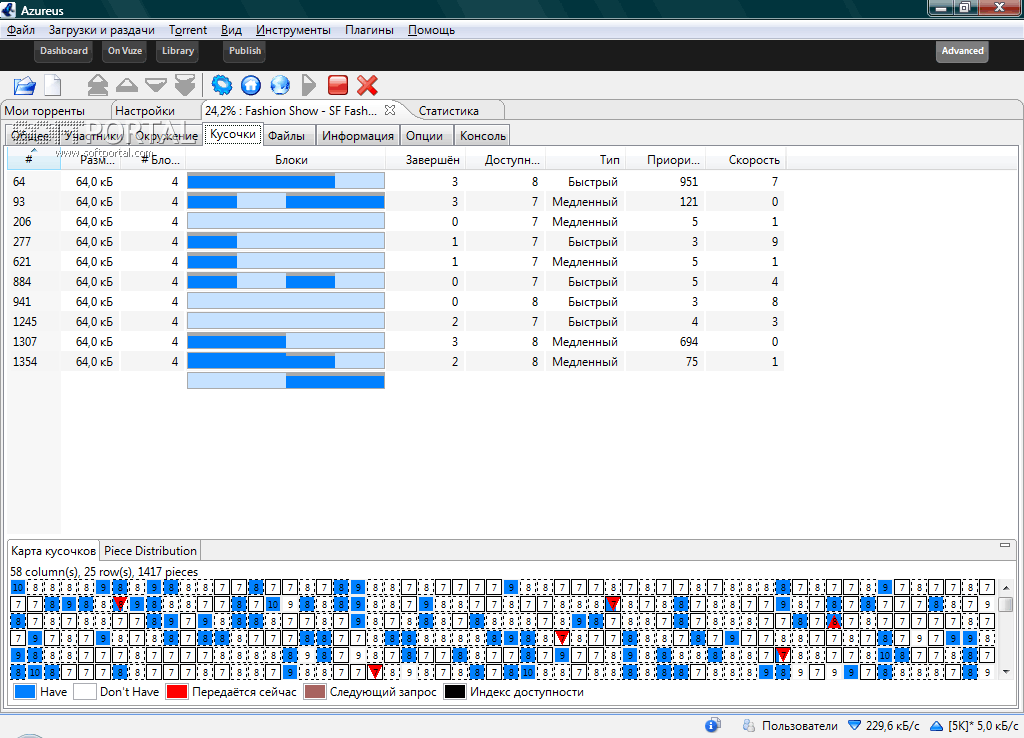Click the upload speed arrow icon
The width and height of the screenshot is (1024, 738).
pos(936,726)
